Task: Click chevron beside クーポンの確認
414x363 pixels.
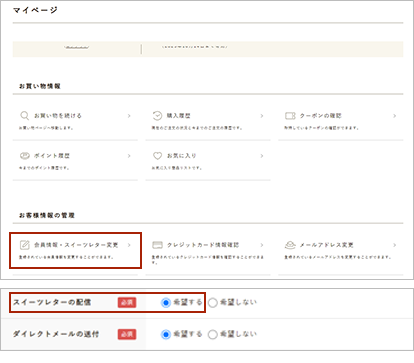Action: (394, 116)
